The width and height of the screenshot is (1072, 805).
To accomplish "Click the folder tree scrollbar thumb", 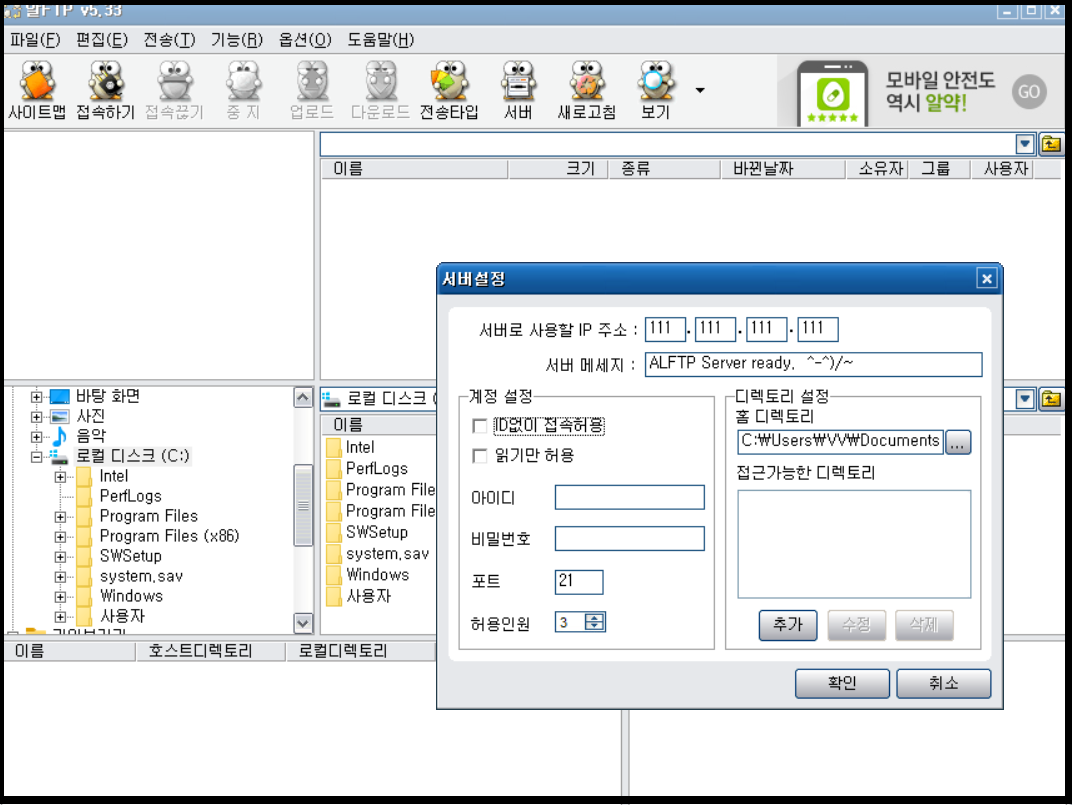I will (x=303, y=505).
